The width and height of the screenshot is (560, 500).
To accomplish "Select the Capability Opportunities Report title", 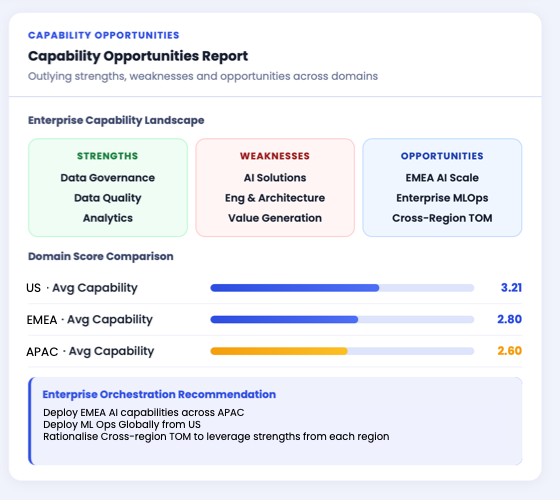I will [x=138, y=56].
